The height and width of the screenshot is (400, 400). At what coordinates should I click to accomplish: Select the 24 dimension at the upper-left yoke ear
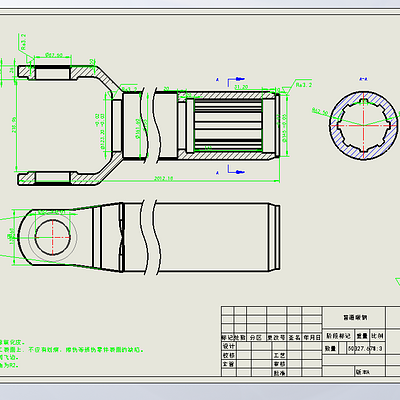(12, 70)
